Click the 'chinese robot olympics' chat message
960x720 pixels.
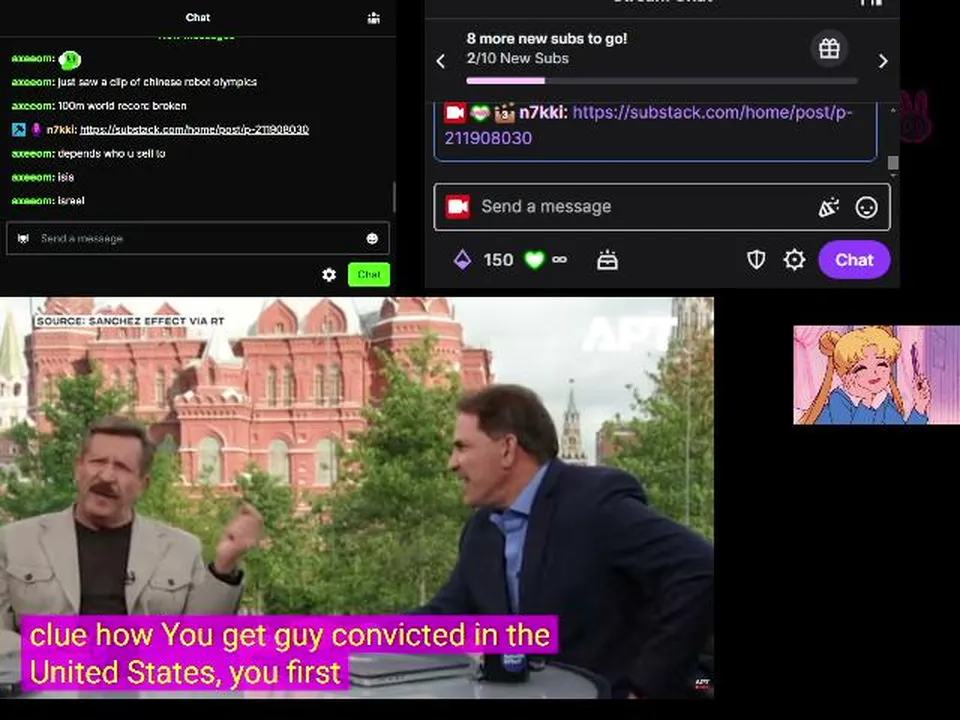(135, 82)
